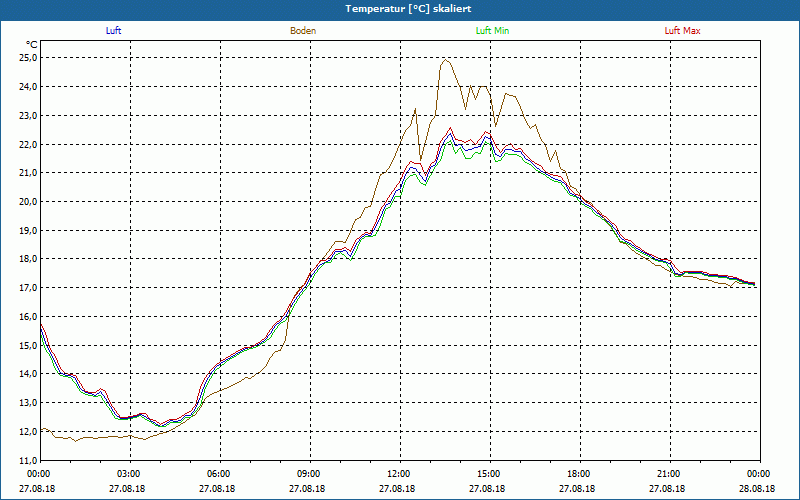The image size is (800, 500).
Task: Click the brown 'Boden' legend label
Action: pos(303,31)
